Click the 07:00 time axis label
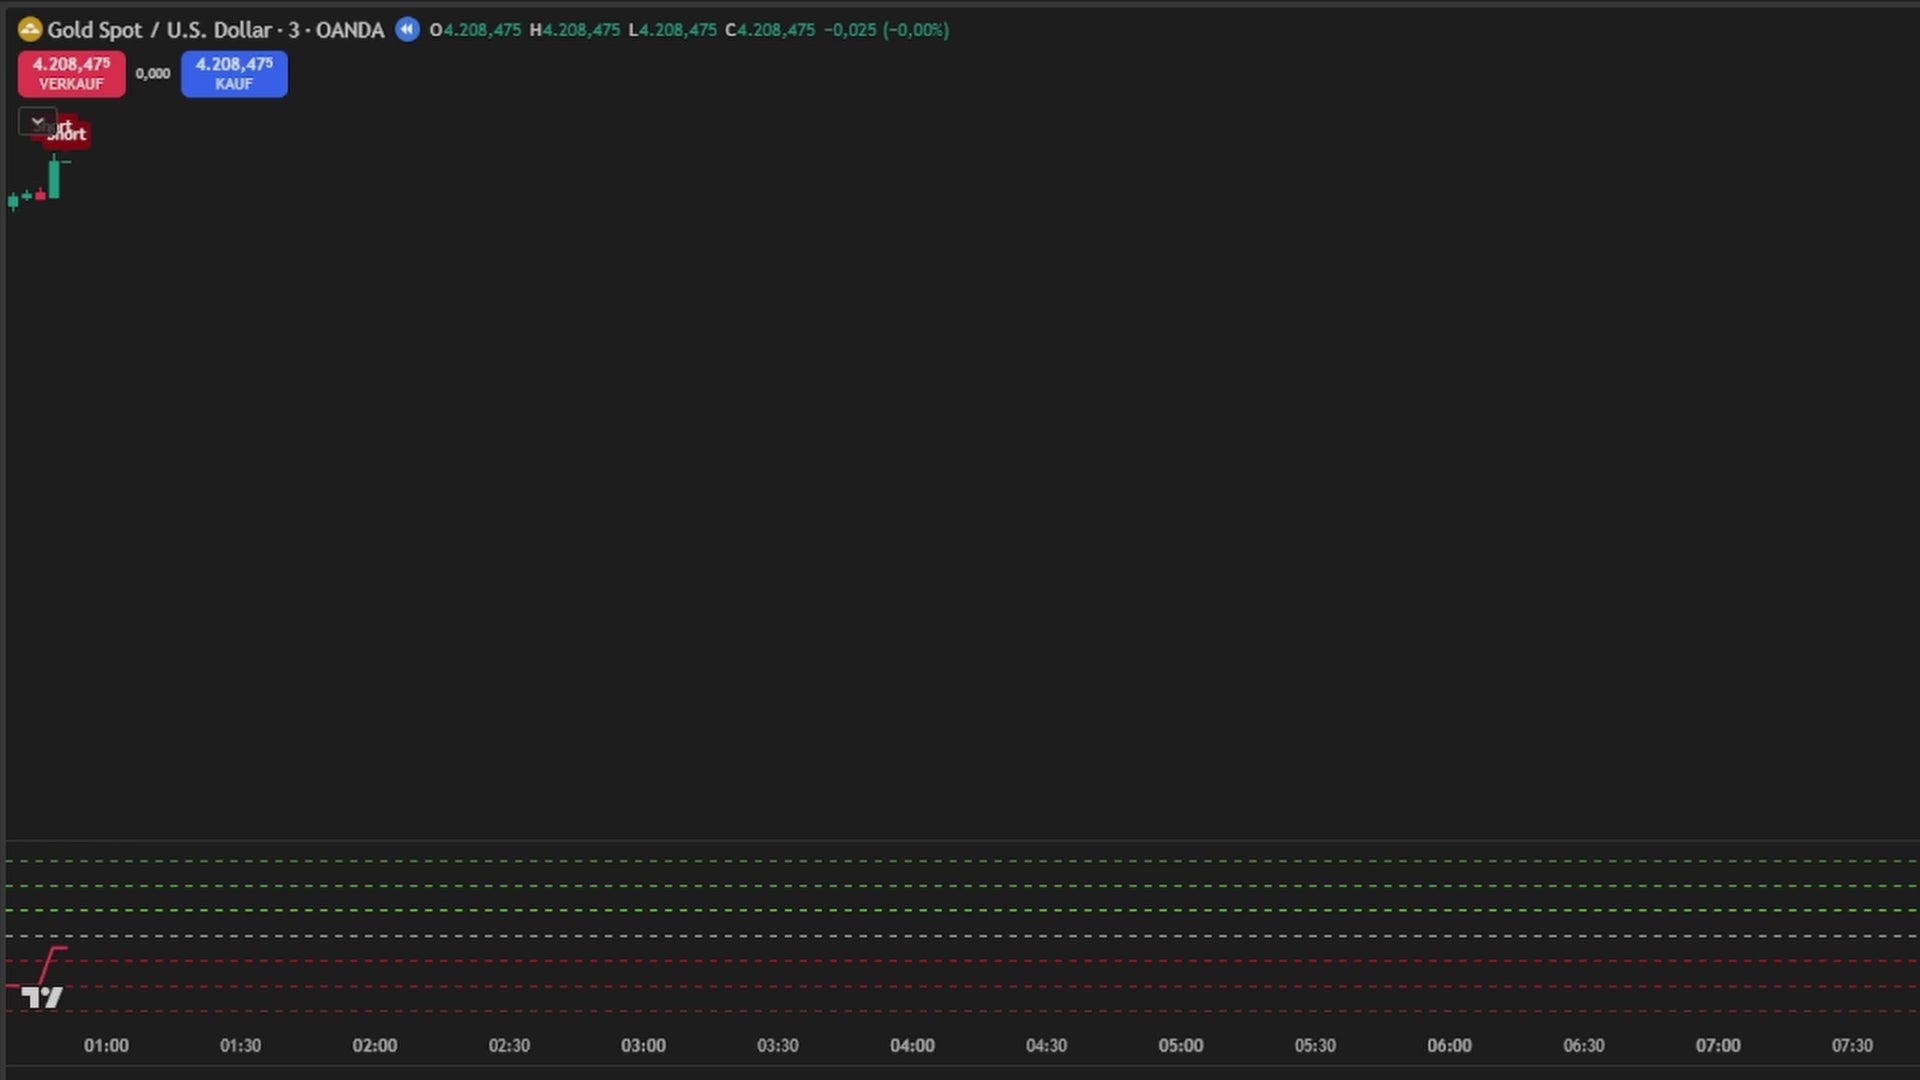The image size is (1920, 1080). pyautogui.click(x=1718, y=1045)
